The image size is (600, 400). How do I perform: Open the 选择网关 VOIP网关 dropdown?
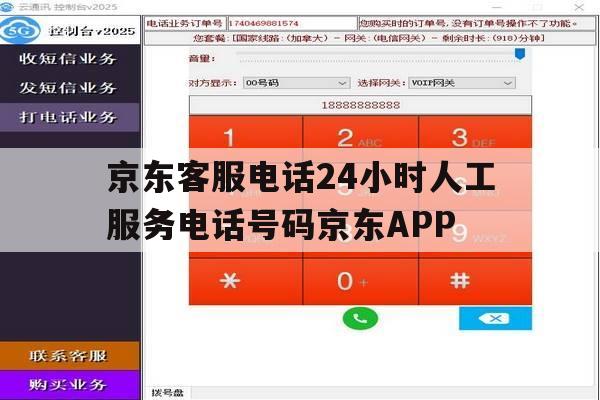[x=462, y=83]
